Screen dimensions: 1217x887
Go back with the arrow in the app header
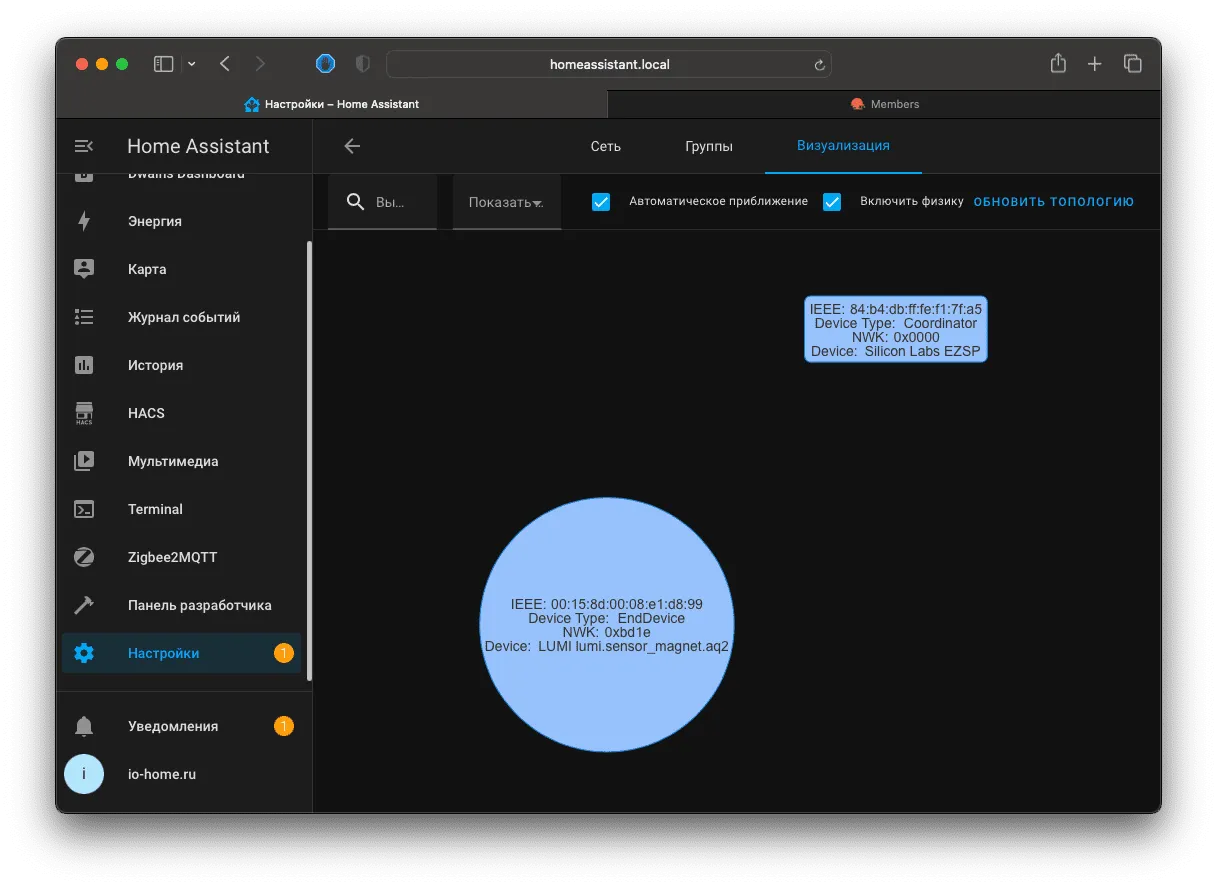pyautogui.click(x=352, y=146)
